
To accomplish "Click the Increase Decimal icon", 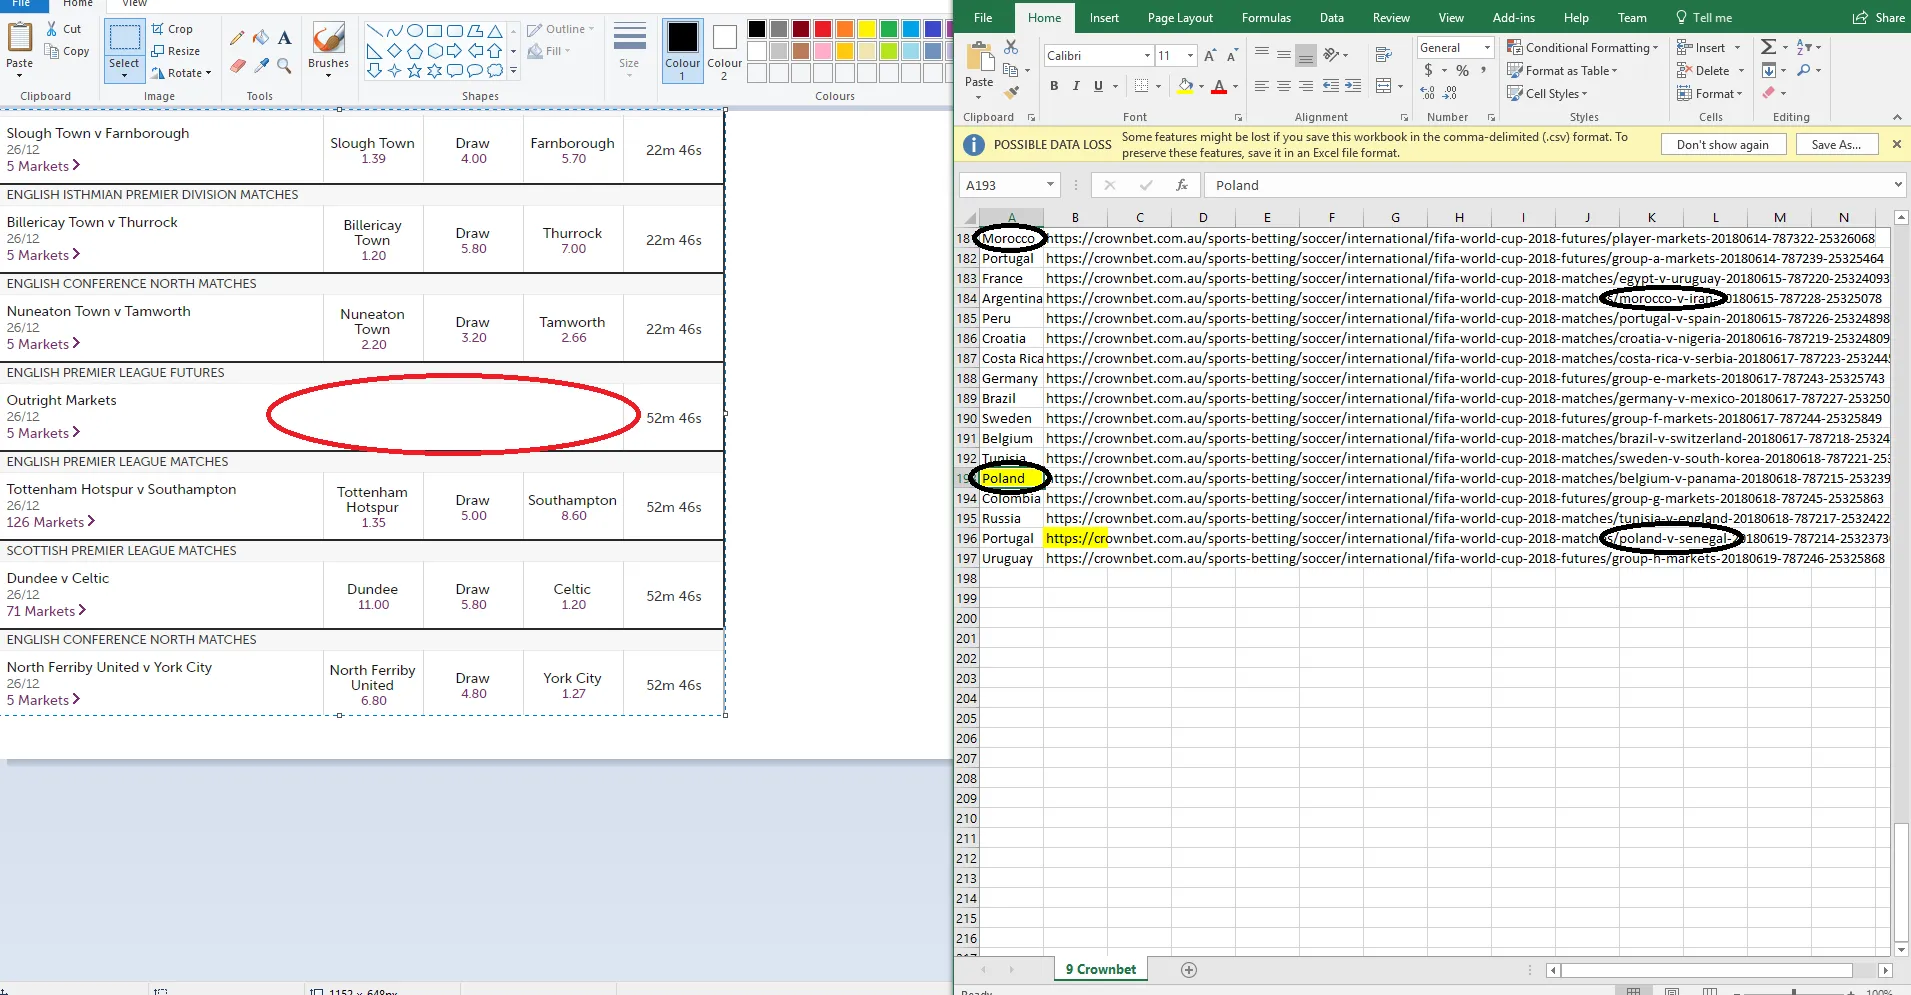I will pos(1427,93).
